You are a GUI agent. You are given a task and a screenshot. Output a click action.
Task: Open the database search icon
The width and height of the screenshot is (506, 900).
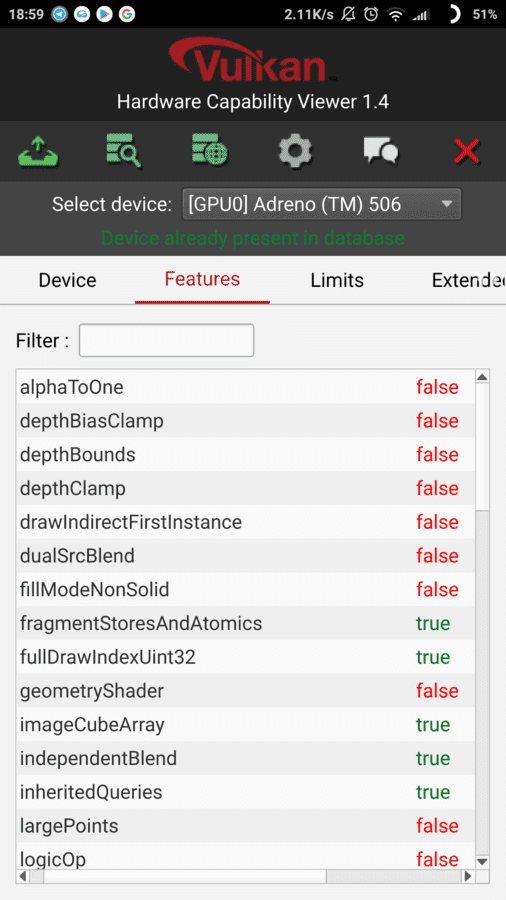pyautogui.click(x=123, y=150)
